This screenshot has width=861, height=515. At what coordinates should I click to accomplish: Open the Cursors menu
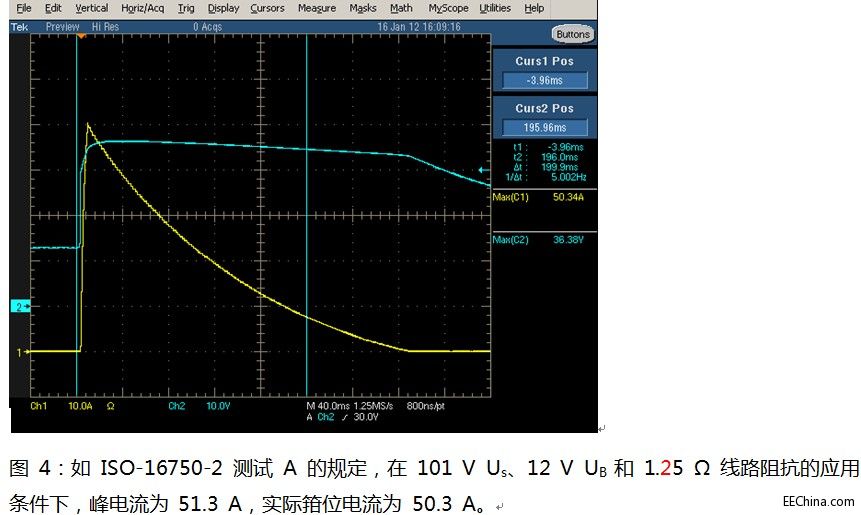coord(267,8)
